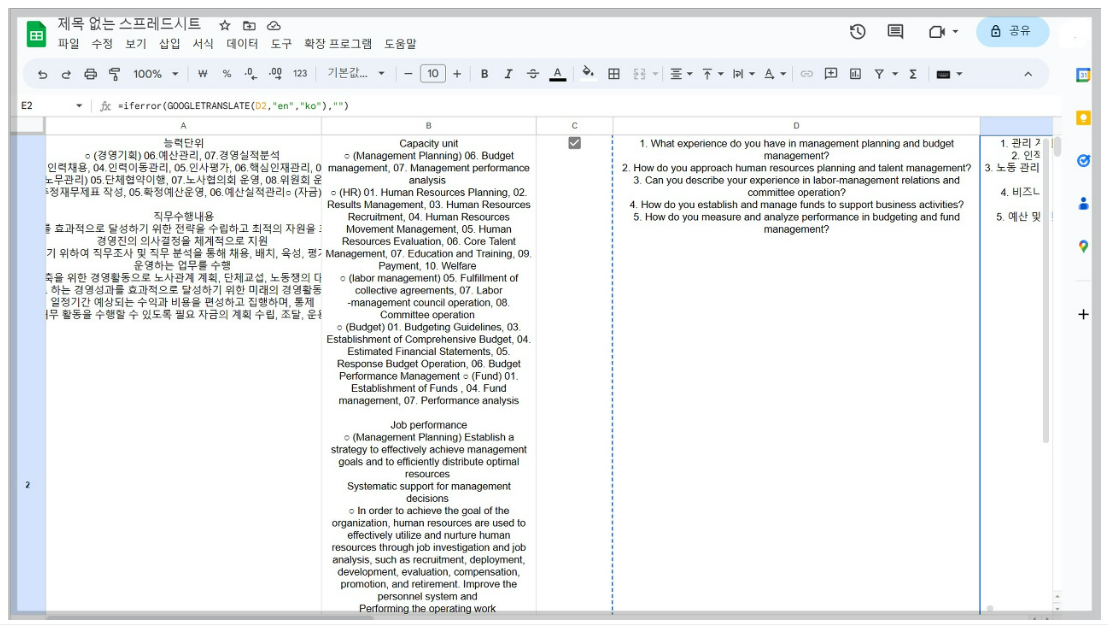
Task: Click the video meeting camera icon
Action: pyautogui.click(x=937, y=32)
